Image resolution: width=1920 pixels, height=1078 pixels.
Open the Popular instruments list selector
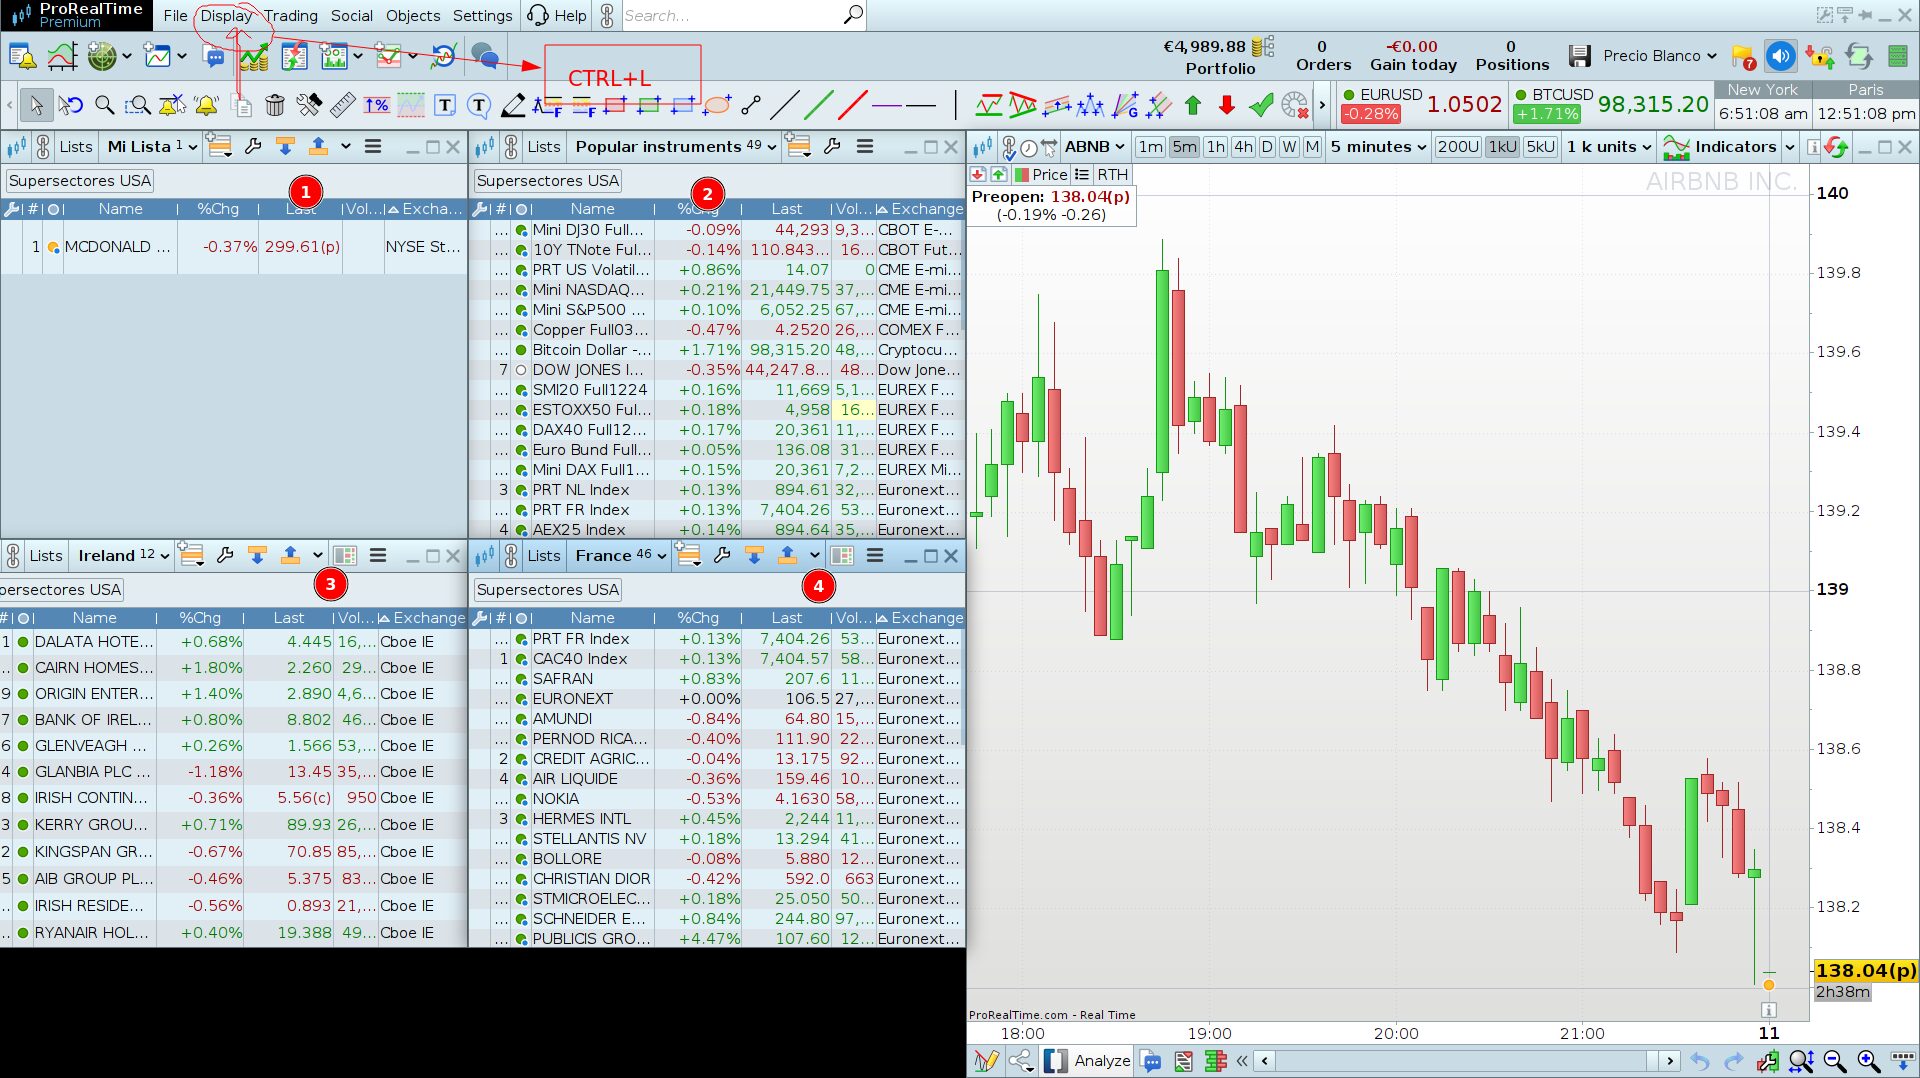[x=675, y=147]
